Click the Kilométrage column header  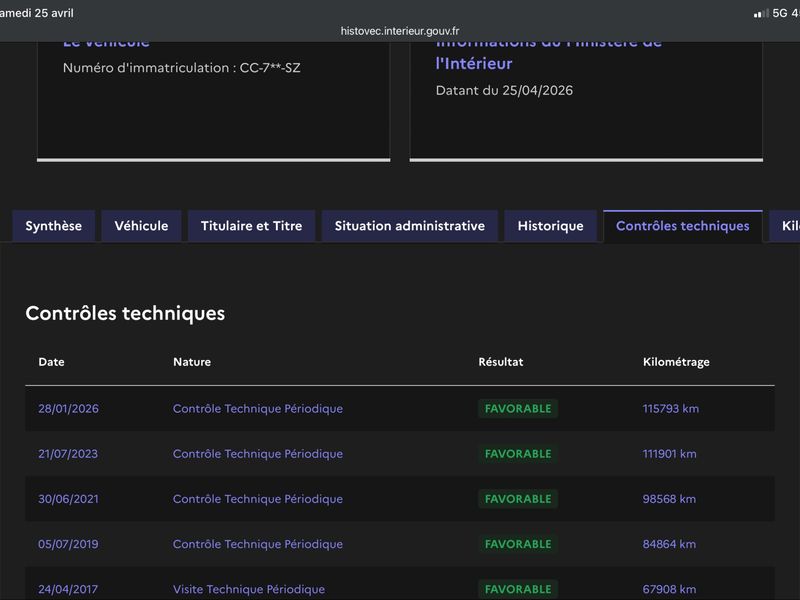pyautogui.click(x=675, y=362)
